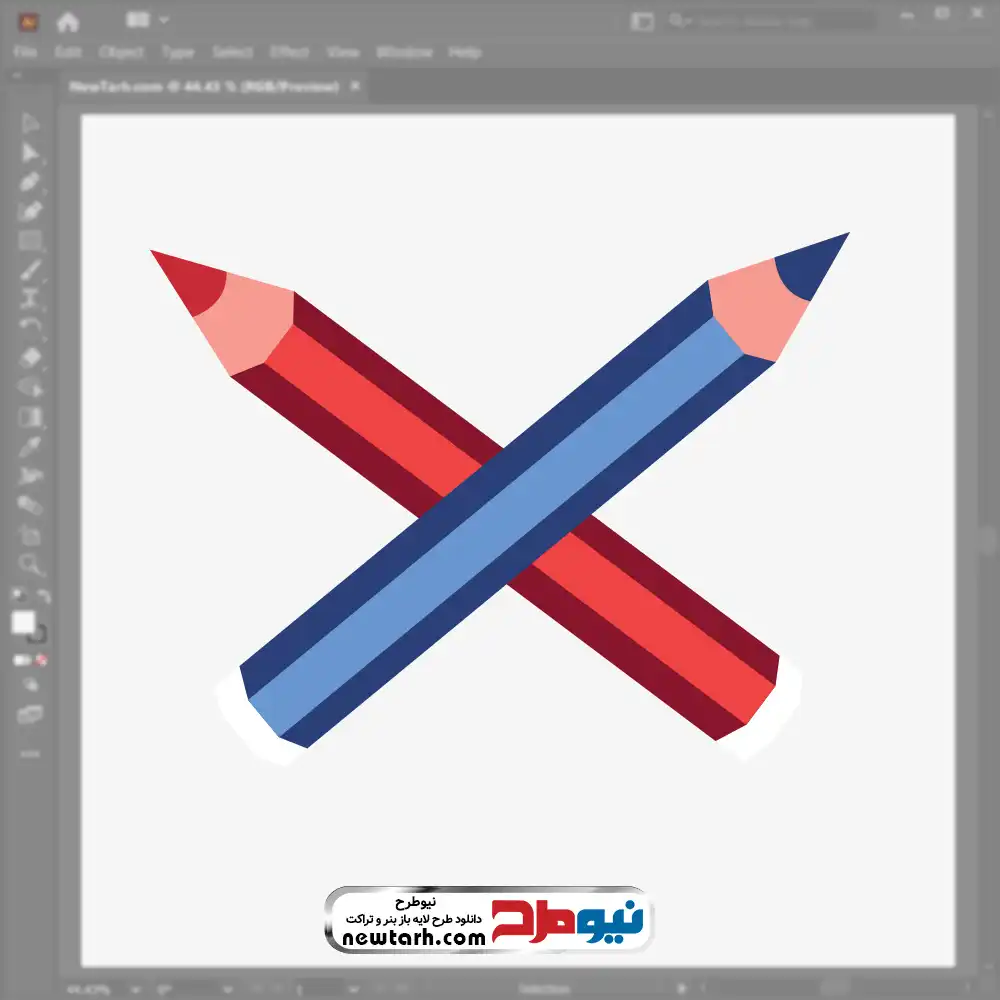The width and height of the screenshot is (1000, 1000).
Task: Select the Rectangle tool
Action: [x=30, y=240]
